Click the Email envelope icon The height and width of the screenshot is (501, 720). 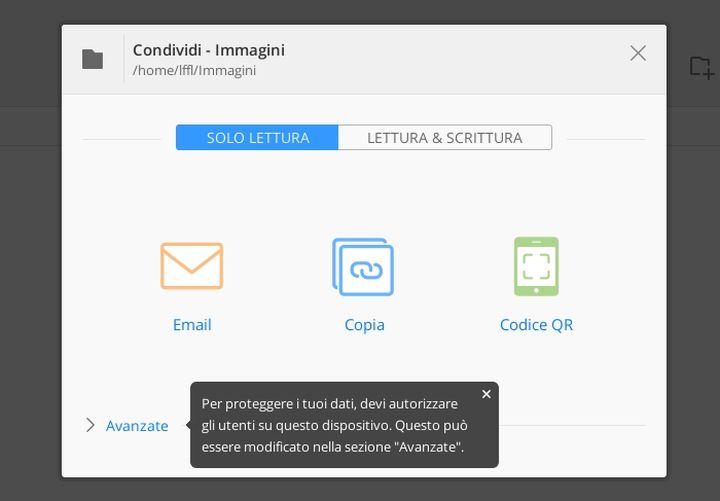tap(191, 266)
